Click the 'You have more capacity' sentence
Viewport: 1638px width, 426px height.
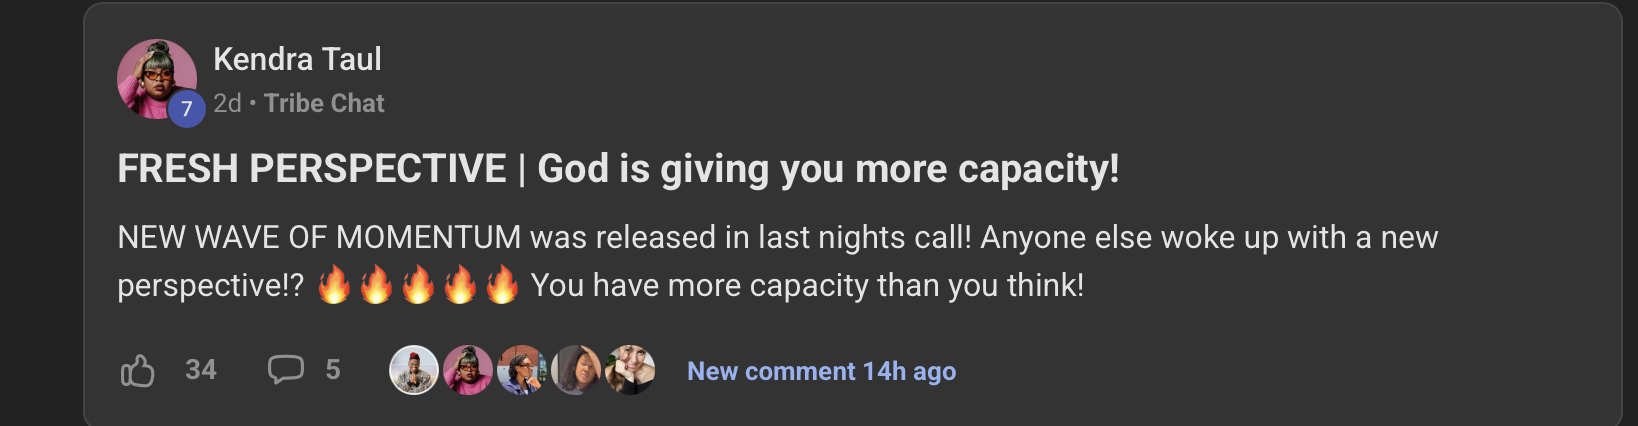[808, 285]
